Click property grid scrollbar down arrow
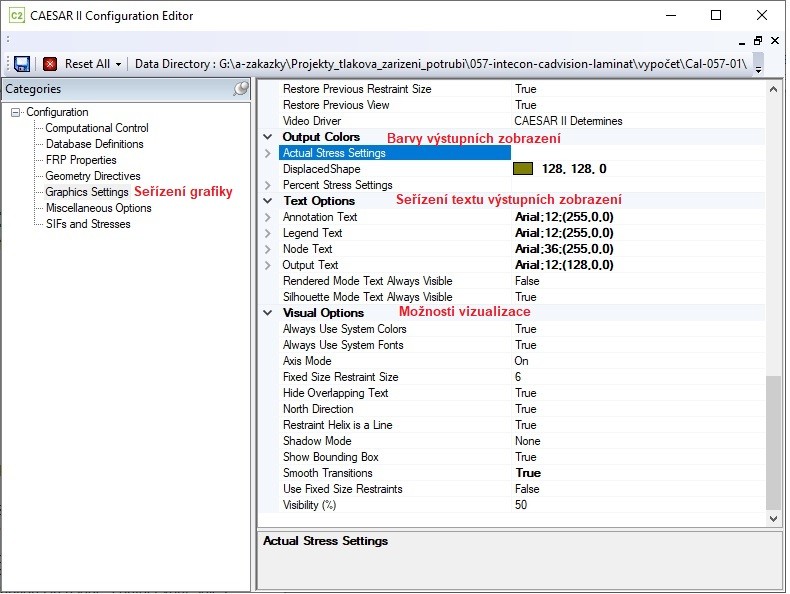 pyautogui.click(x=773, y=519)
